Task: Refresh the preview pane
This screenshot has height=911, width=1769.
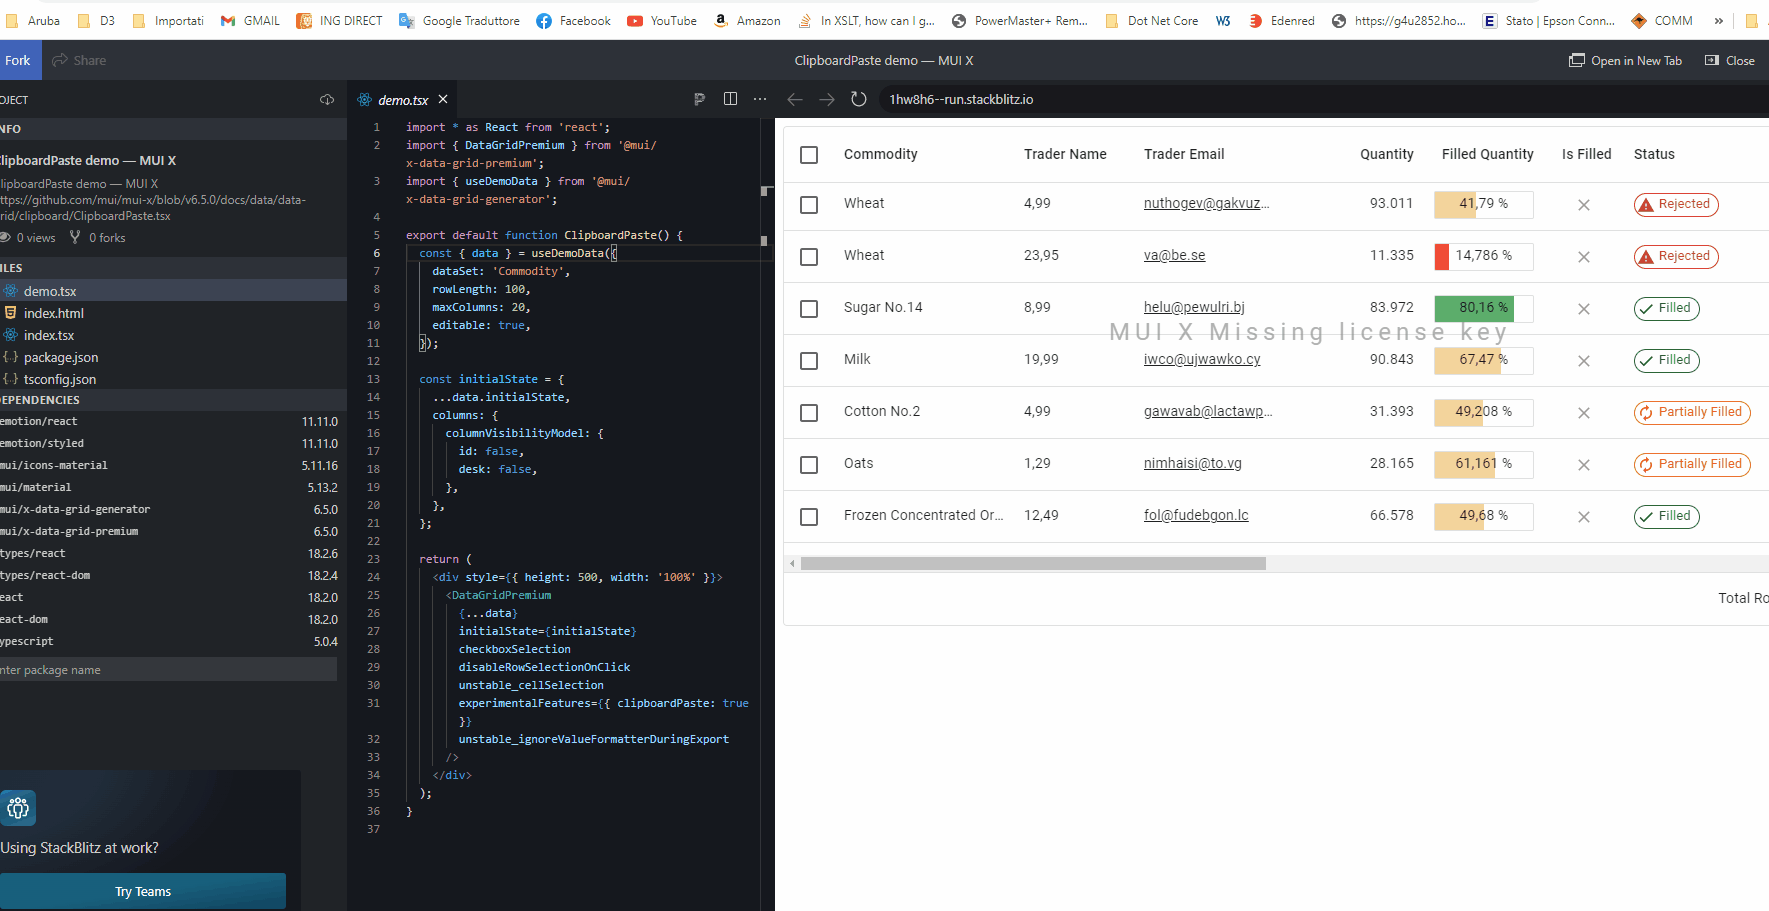Action: coord(859,99)
